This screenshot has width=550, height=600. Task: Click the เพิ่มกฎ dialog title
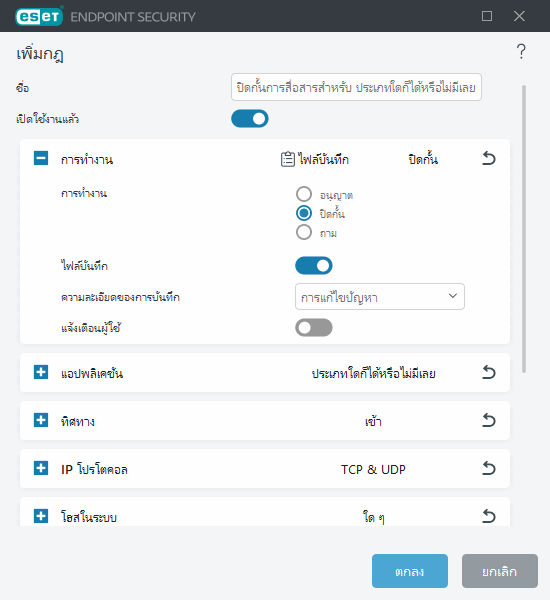(40, 54)
